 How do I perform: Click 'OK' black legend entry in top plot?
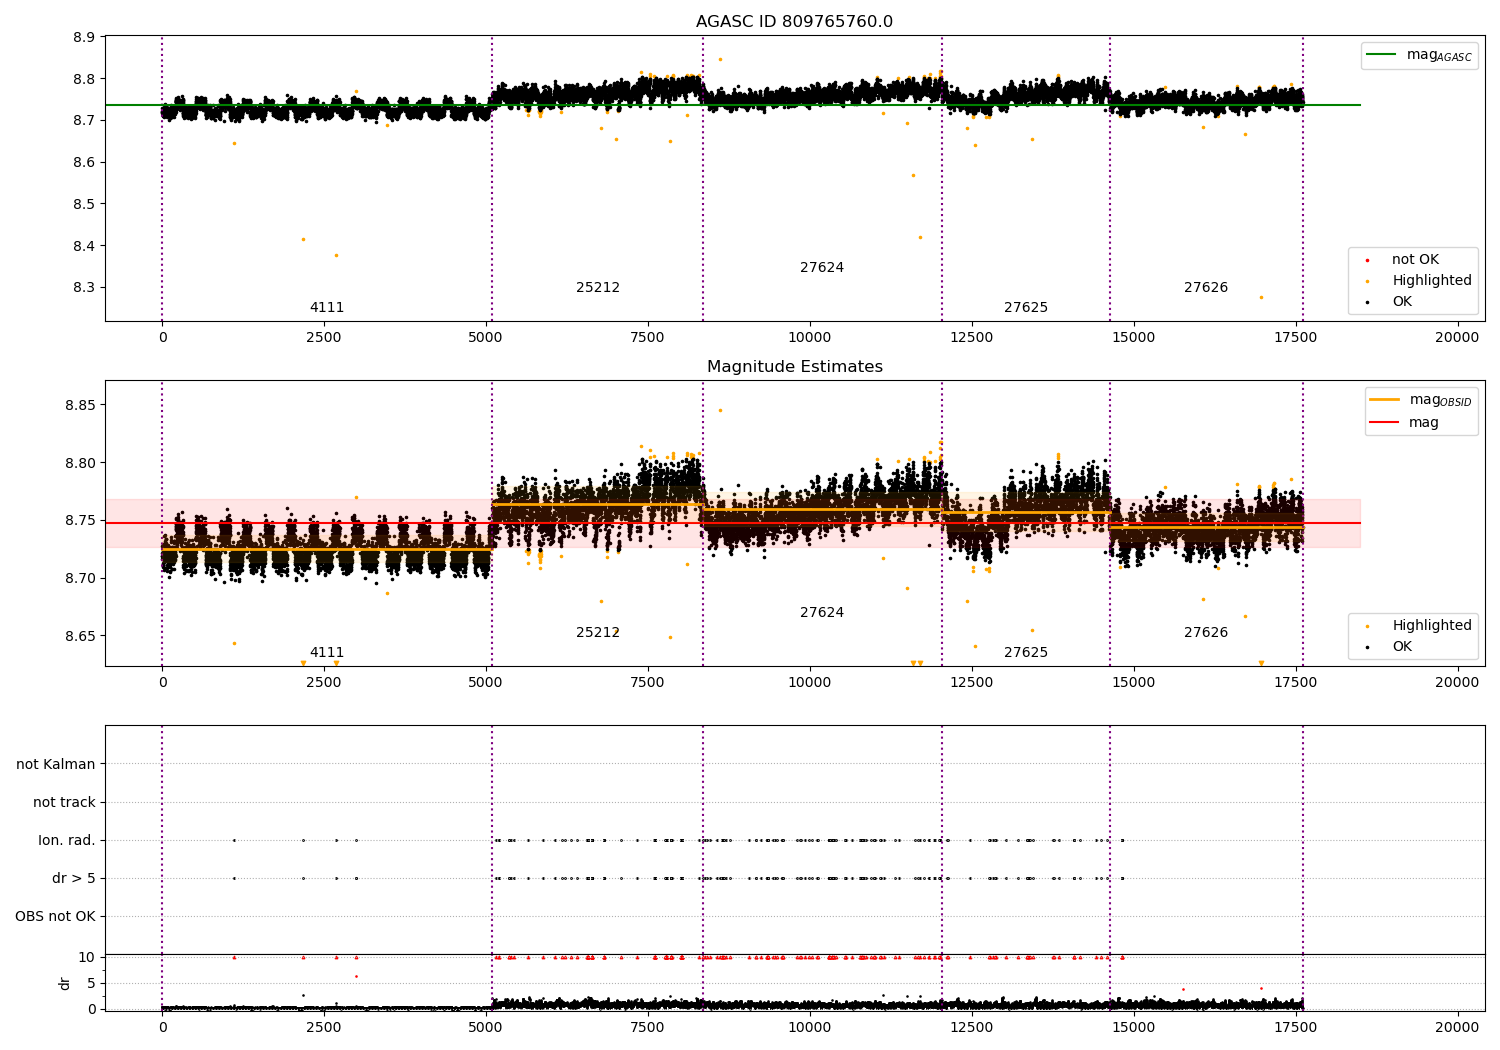1390,302
